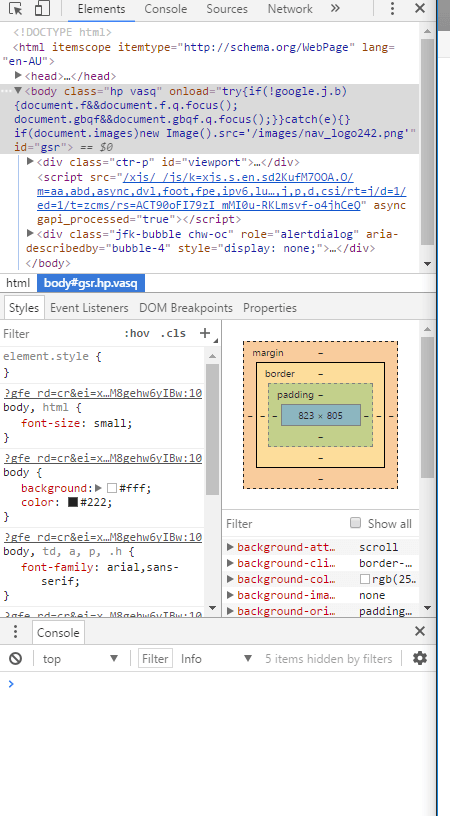Activate the inspect element picker icon
Viewport: 450px width, 816px height.
16,9
